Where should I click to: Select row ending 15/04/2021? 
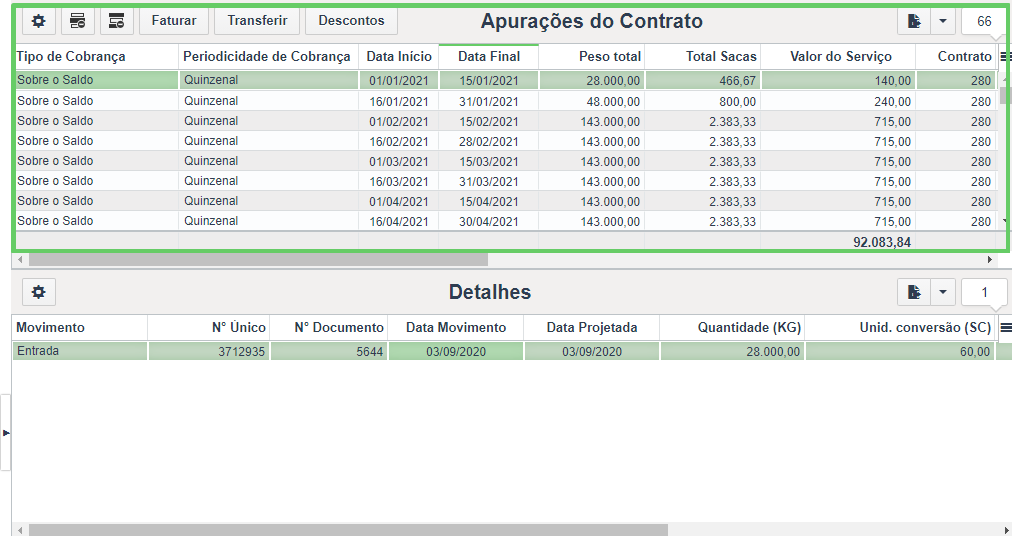click(506, 201)
